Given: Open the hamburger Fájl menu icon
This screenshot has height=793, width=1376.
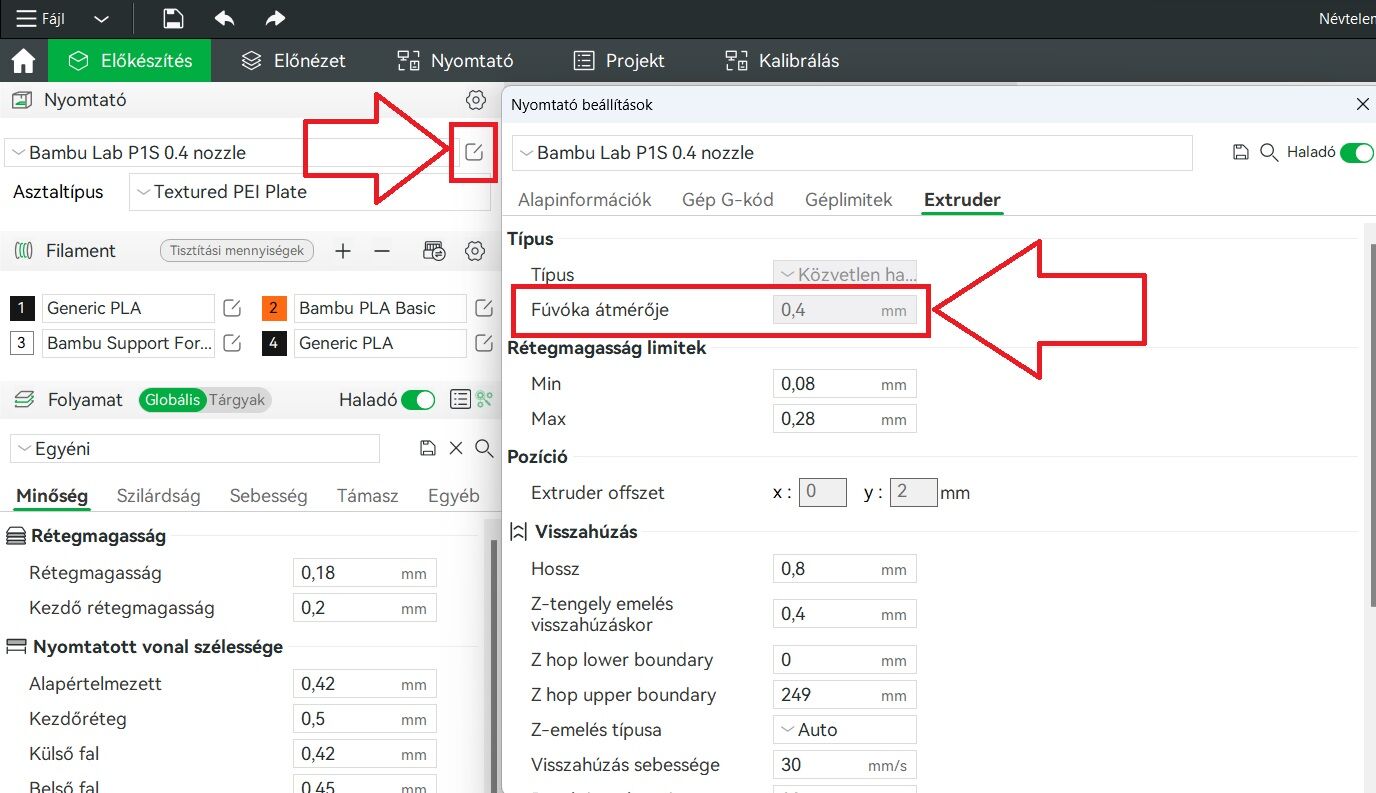Looking at the screenshot, I should (x=26, y=18).
